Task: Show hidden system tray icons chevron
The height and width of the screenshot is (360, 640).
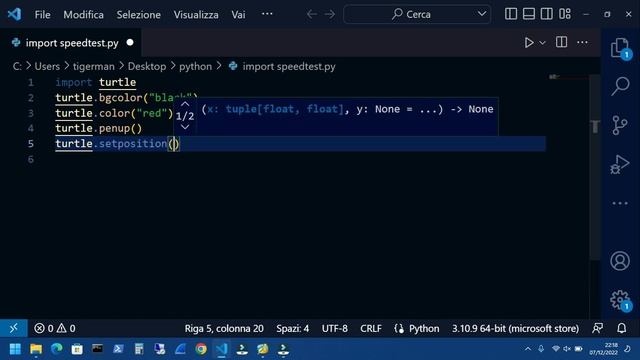Action: 528,349
